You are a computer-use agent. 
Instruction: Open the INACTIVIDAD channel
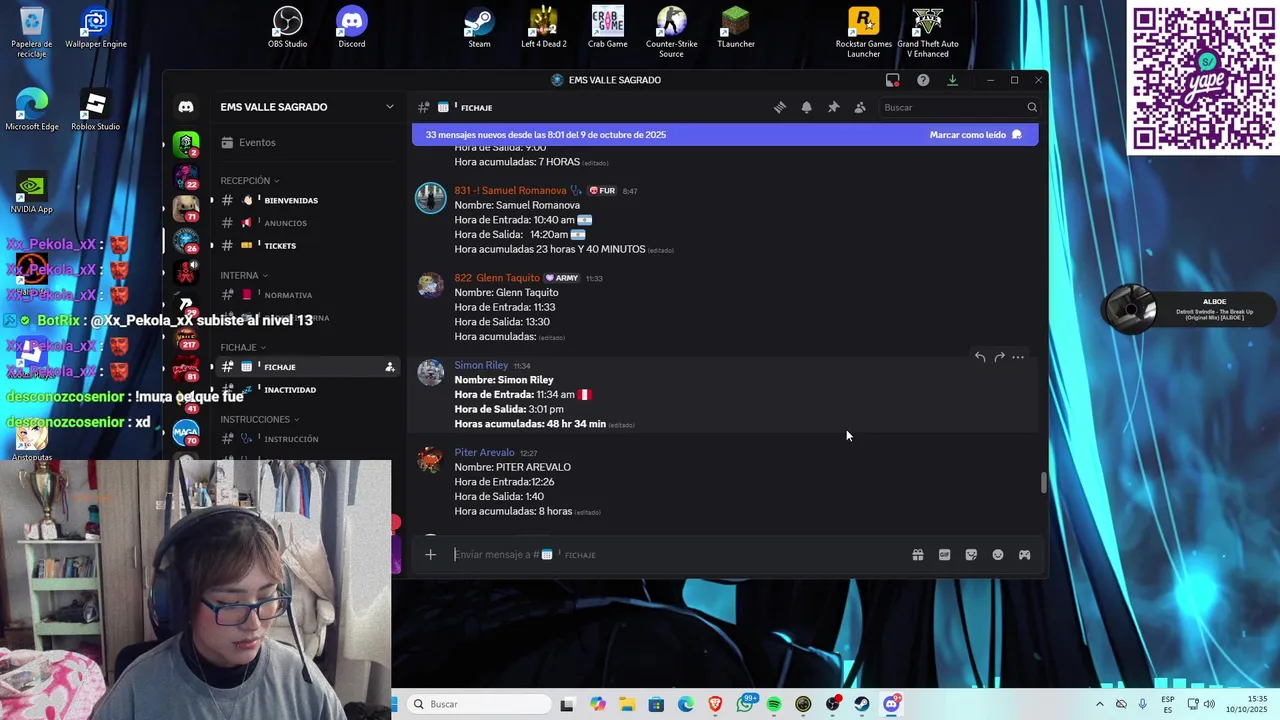coord(308,390)
